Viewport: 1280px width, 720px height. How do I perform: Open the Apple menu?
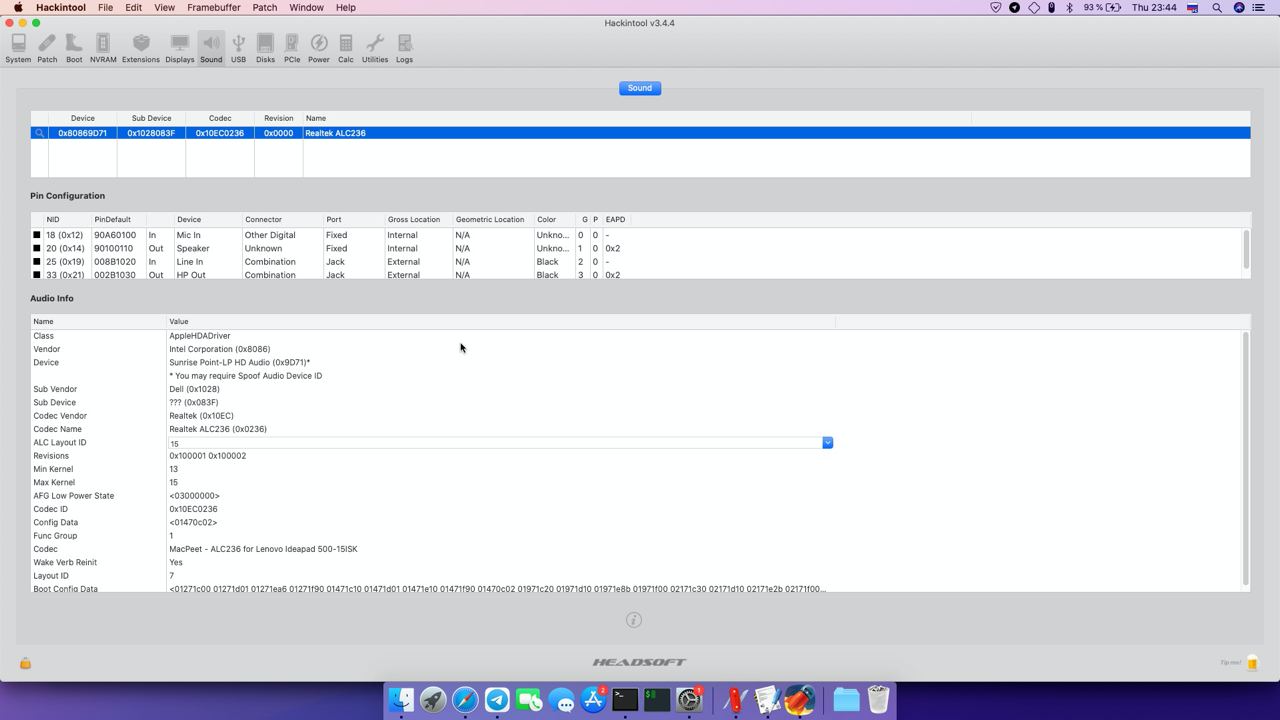click(18, 7)
